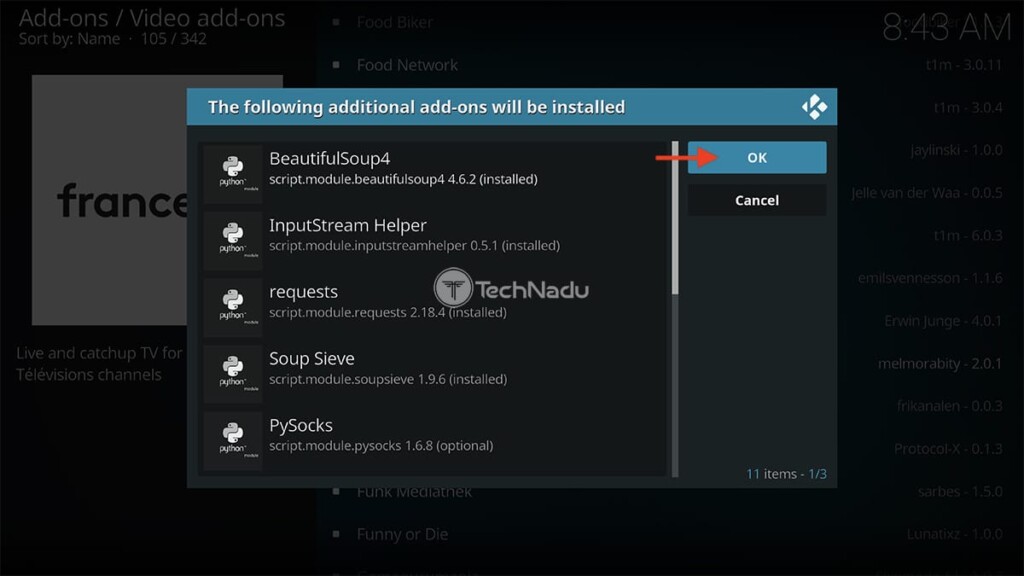Click melmorabity - 2.0.1 author entry
The image size is (1024, 576).
pos(940,364)
